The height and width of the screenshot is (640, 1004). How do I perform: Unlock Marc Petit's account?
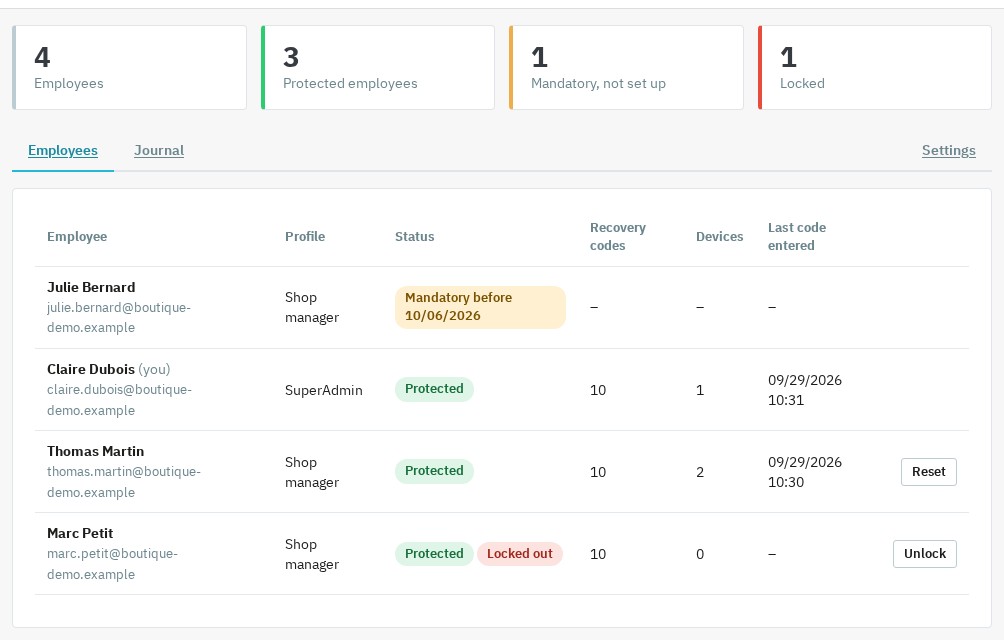pyautogui.click(x=925, y=554)
